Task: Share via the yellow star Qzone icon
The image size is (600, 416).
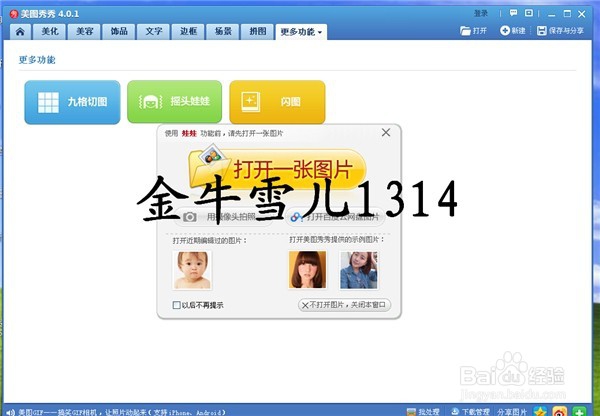Action: pyautogui.click(x=540, y=411)
